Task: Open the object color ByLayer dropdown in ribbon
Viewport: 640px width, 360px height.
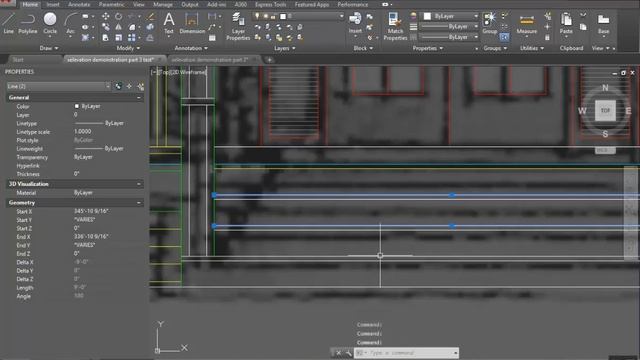Action: 476,16
